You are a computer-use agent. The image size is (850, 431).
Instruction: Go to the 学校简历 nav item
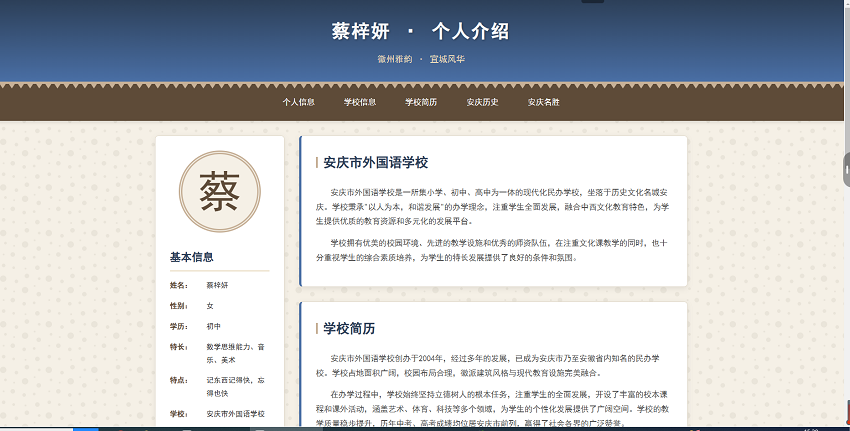coord(421,102)
